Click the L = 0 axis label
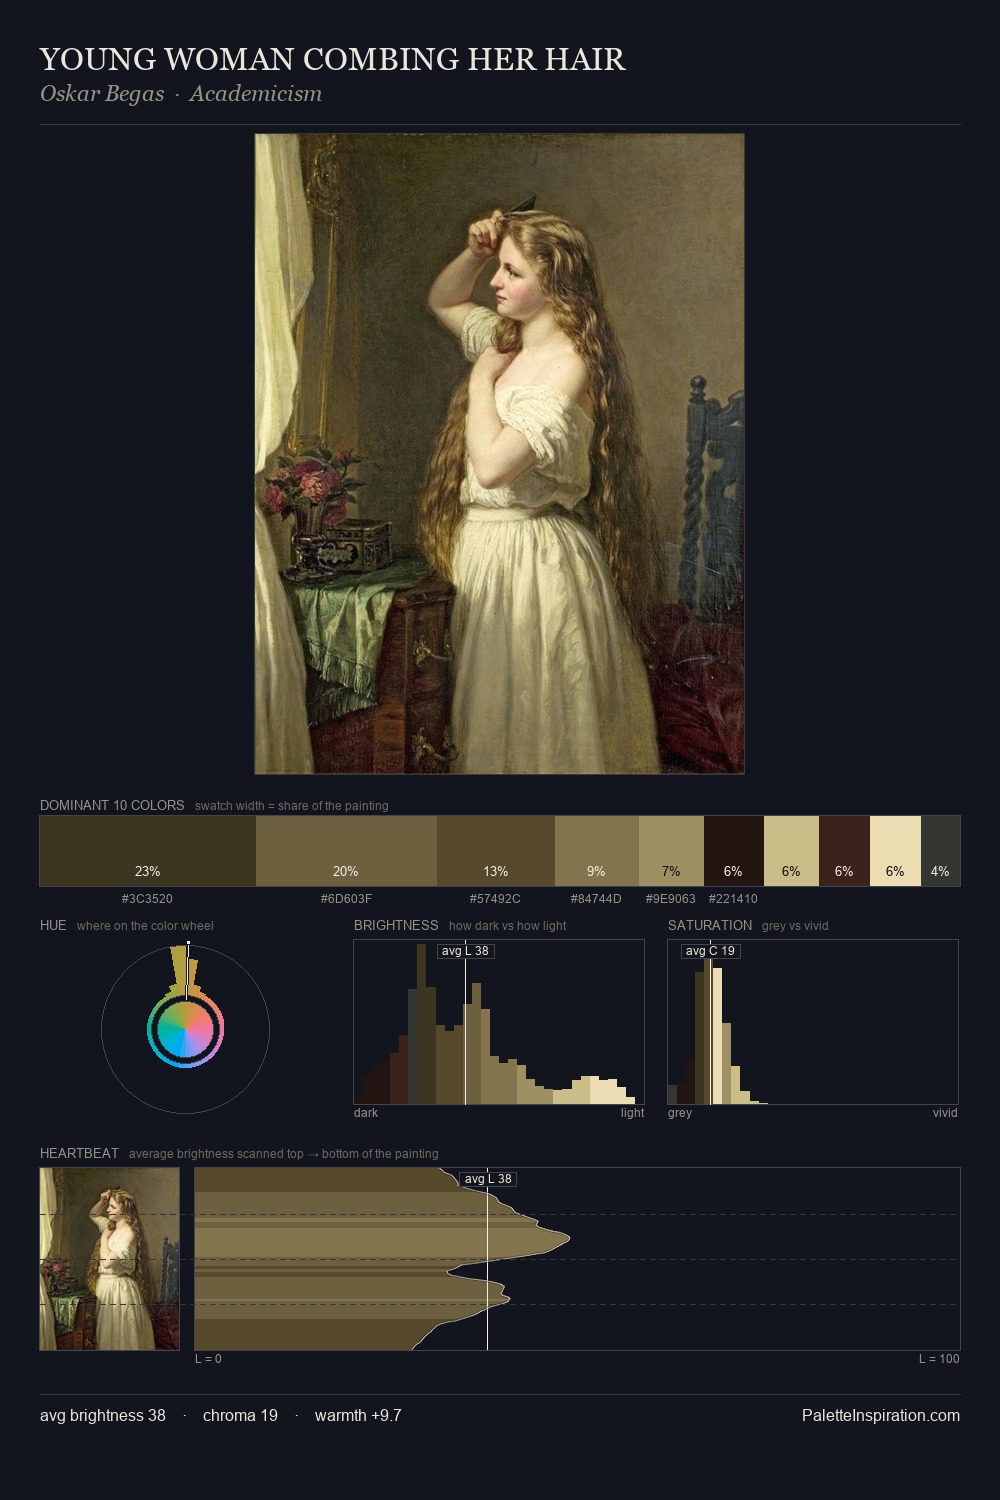Viewport: 1000px width, 1500px height. (x=208, y=1359)
